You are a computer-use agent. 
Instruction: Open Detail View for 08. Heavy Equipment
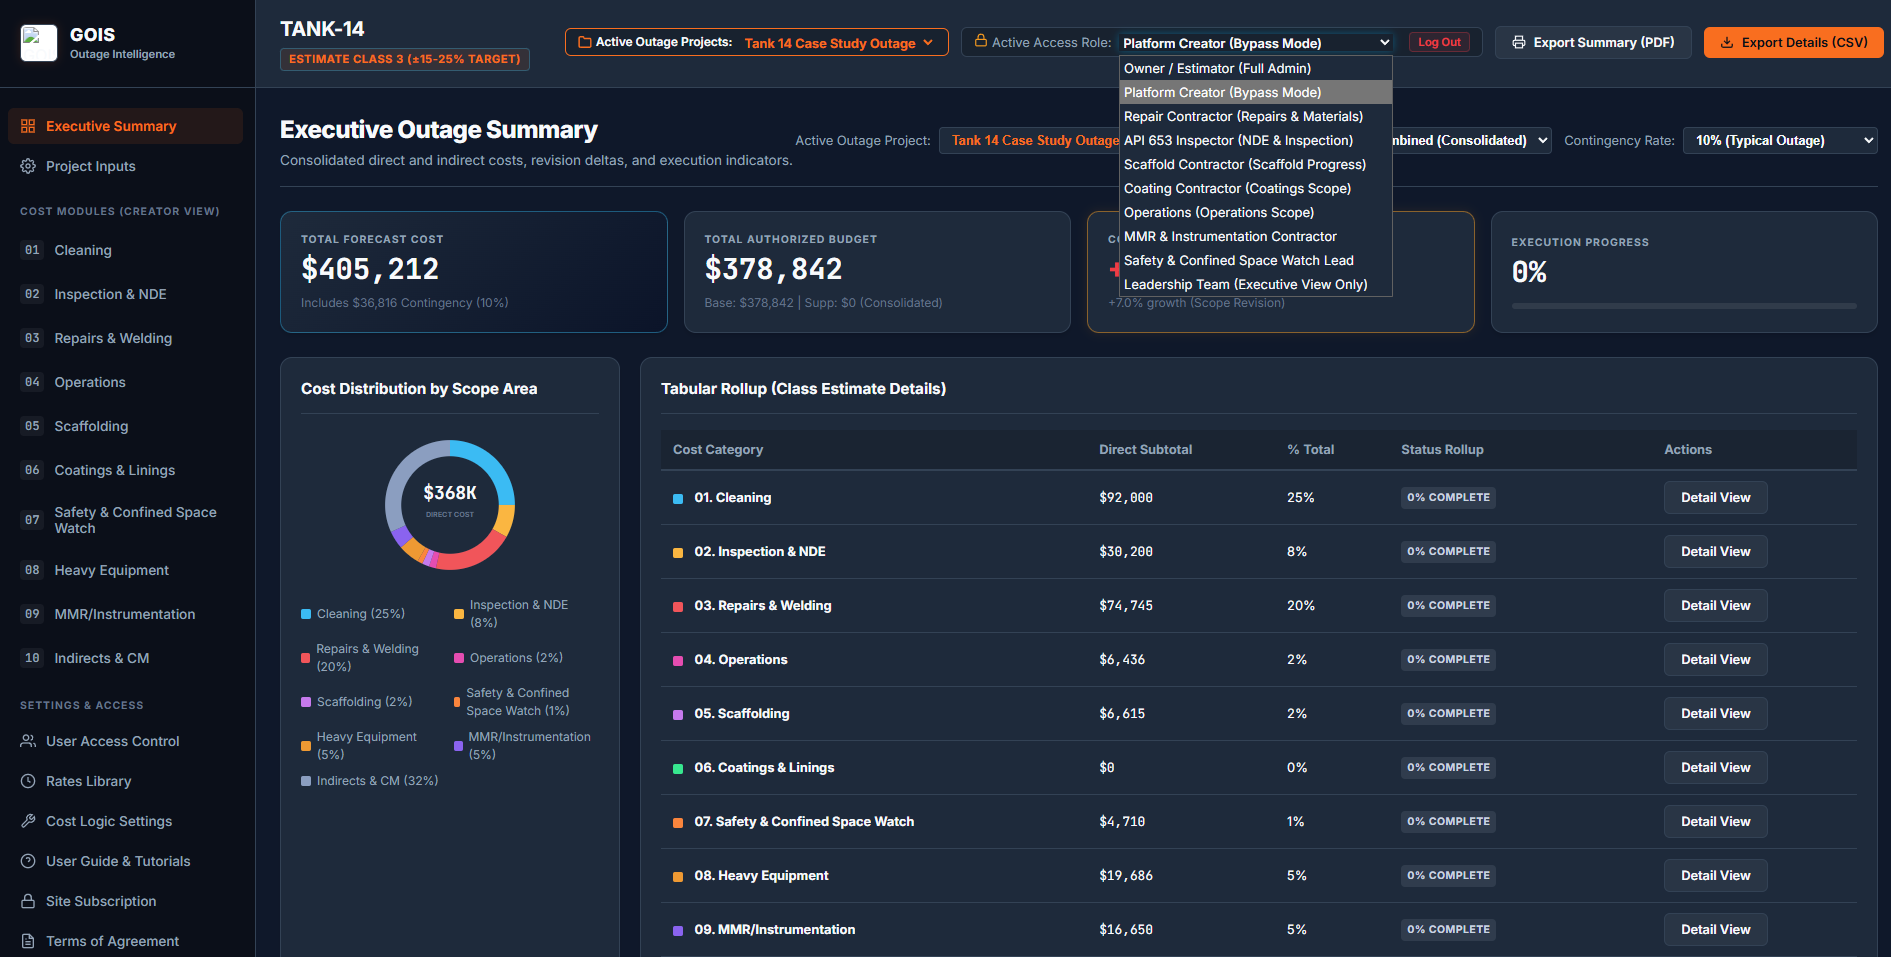1715,875
